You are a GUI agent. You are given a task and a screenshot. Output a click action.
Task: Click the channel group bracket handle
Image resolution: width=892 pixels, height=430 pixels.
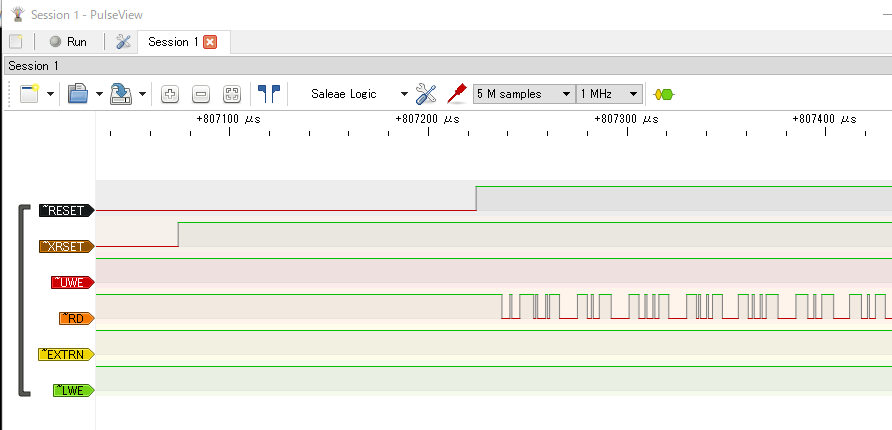[x=24, y=300]
